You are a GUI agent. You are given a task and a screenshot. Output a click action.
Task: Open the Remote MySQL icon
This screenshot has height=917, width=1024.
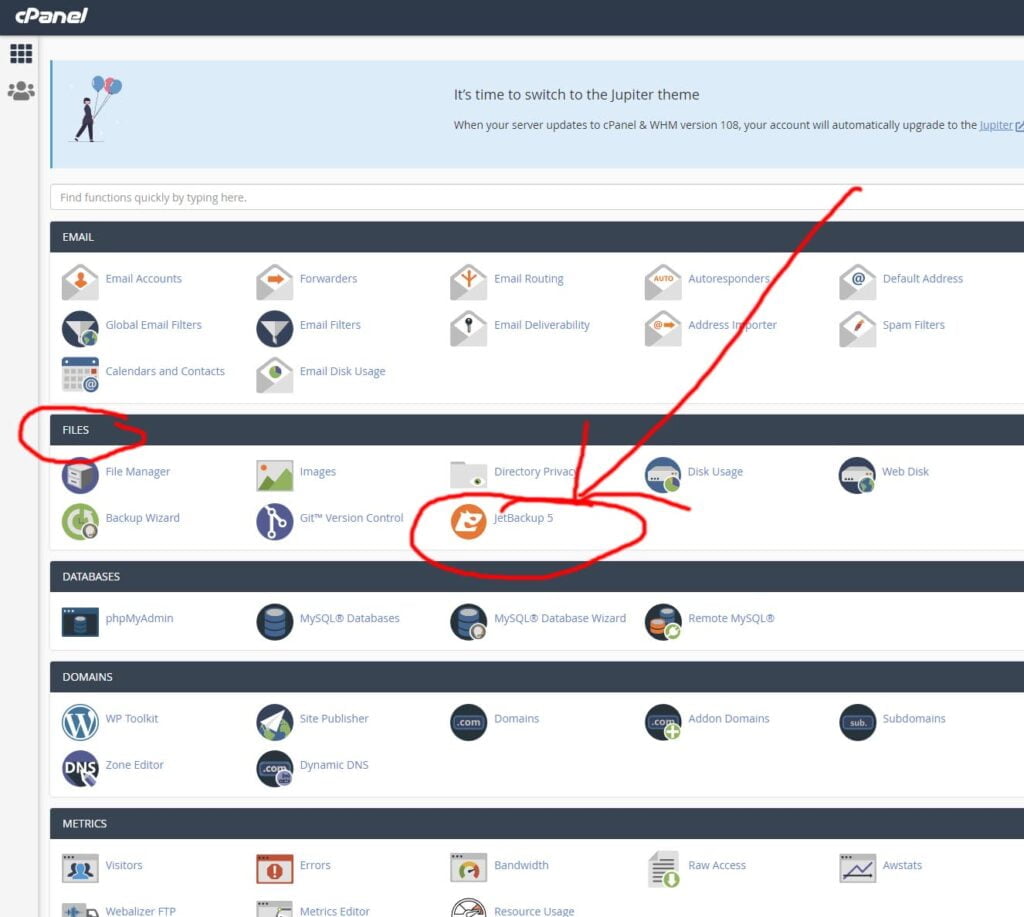663,621
